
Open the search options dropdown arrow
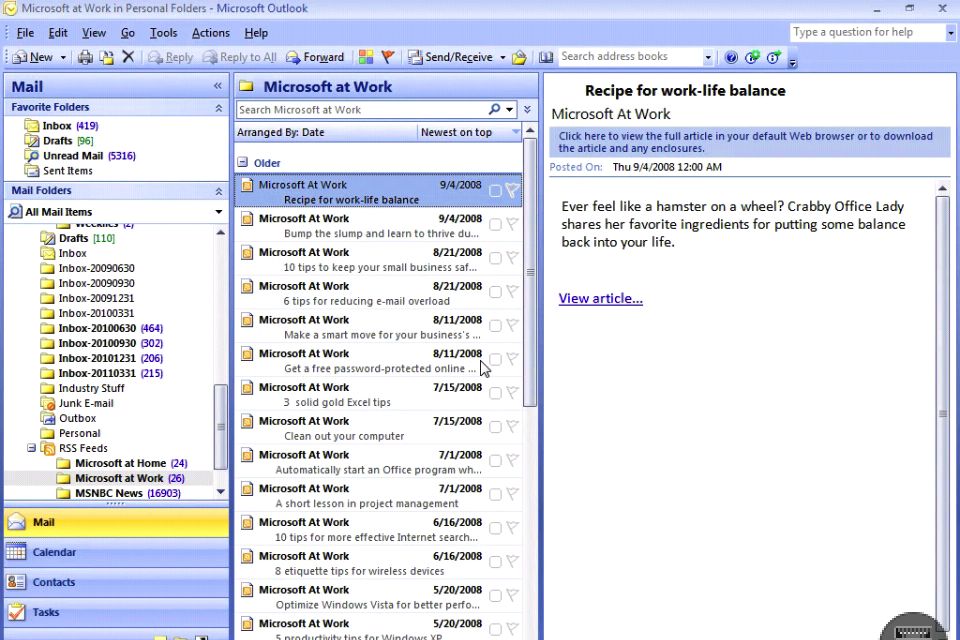[509, 110]
